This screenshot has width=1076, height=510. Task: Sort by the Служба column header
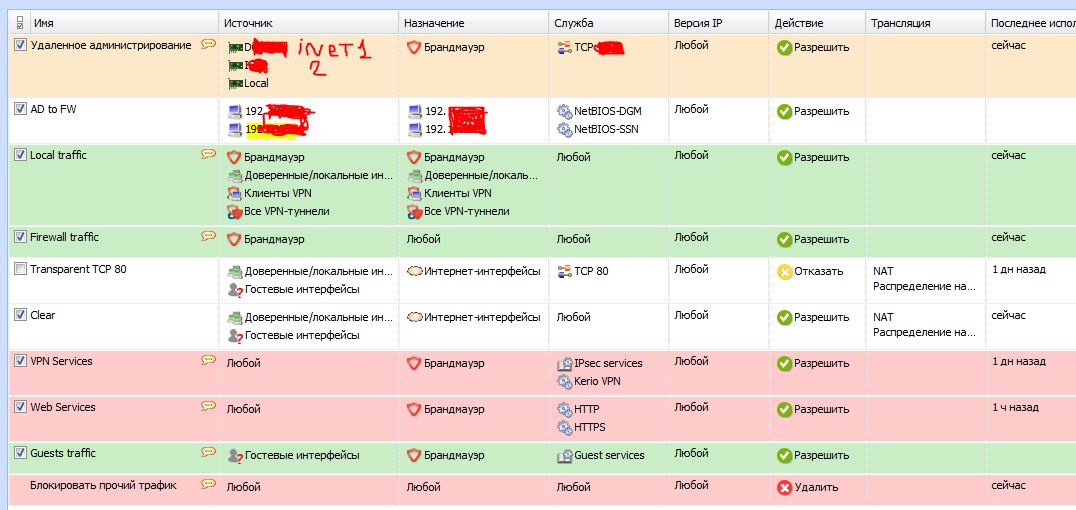tap(573, 22)
